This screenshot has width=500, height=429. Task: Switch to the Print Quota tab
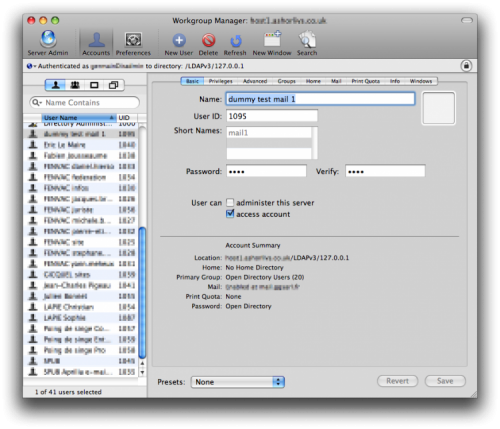tap(366, 81)
